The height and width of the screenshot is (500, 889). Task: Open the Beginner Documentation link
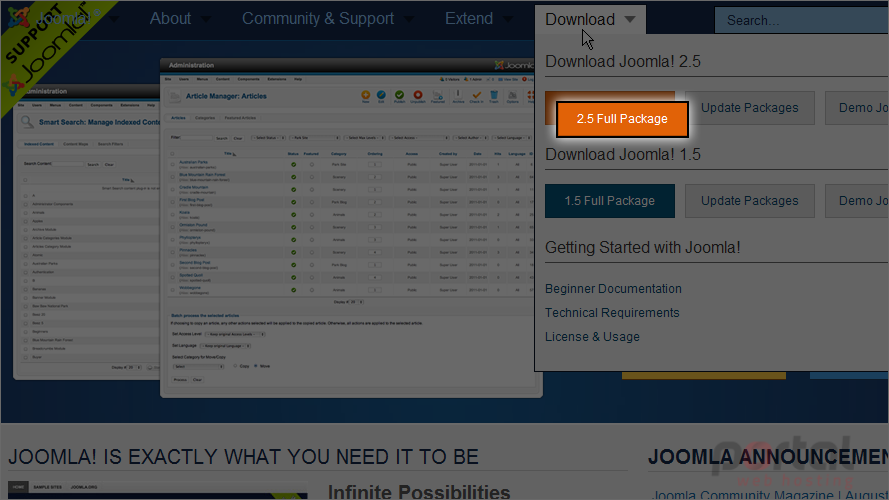tap(613, 289)
